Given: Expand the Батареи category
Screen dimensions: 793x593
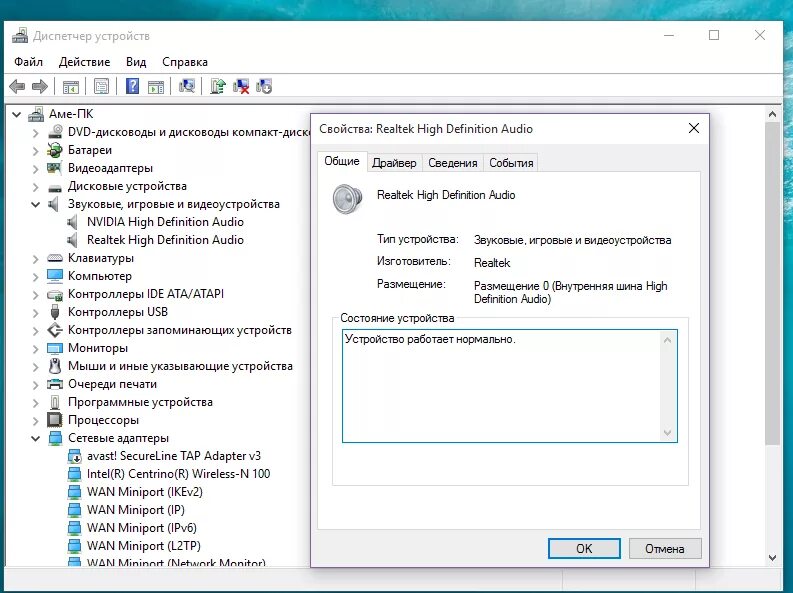Looking at the screenshot, I should tap(35, 151).
